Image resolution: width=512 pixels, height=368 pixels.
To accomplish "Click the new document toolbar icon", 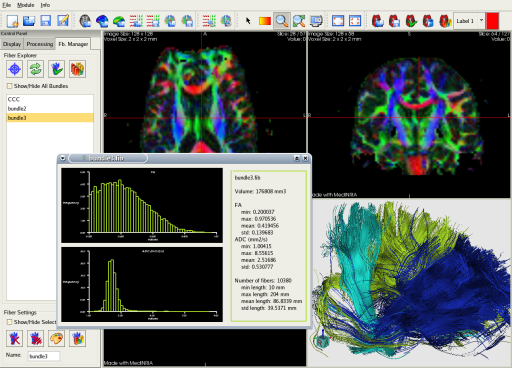I will [x=12, y=21].
